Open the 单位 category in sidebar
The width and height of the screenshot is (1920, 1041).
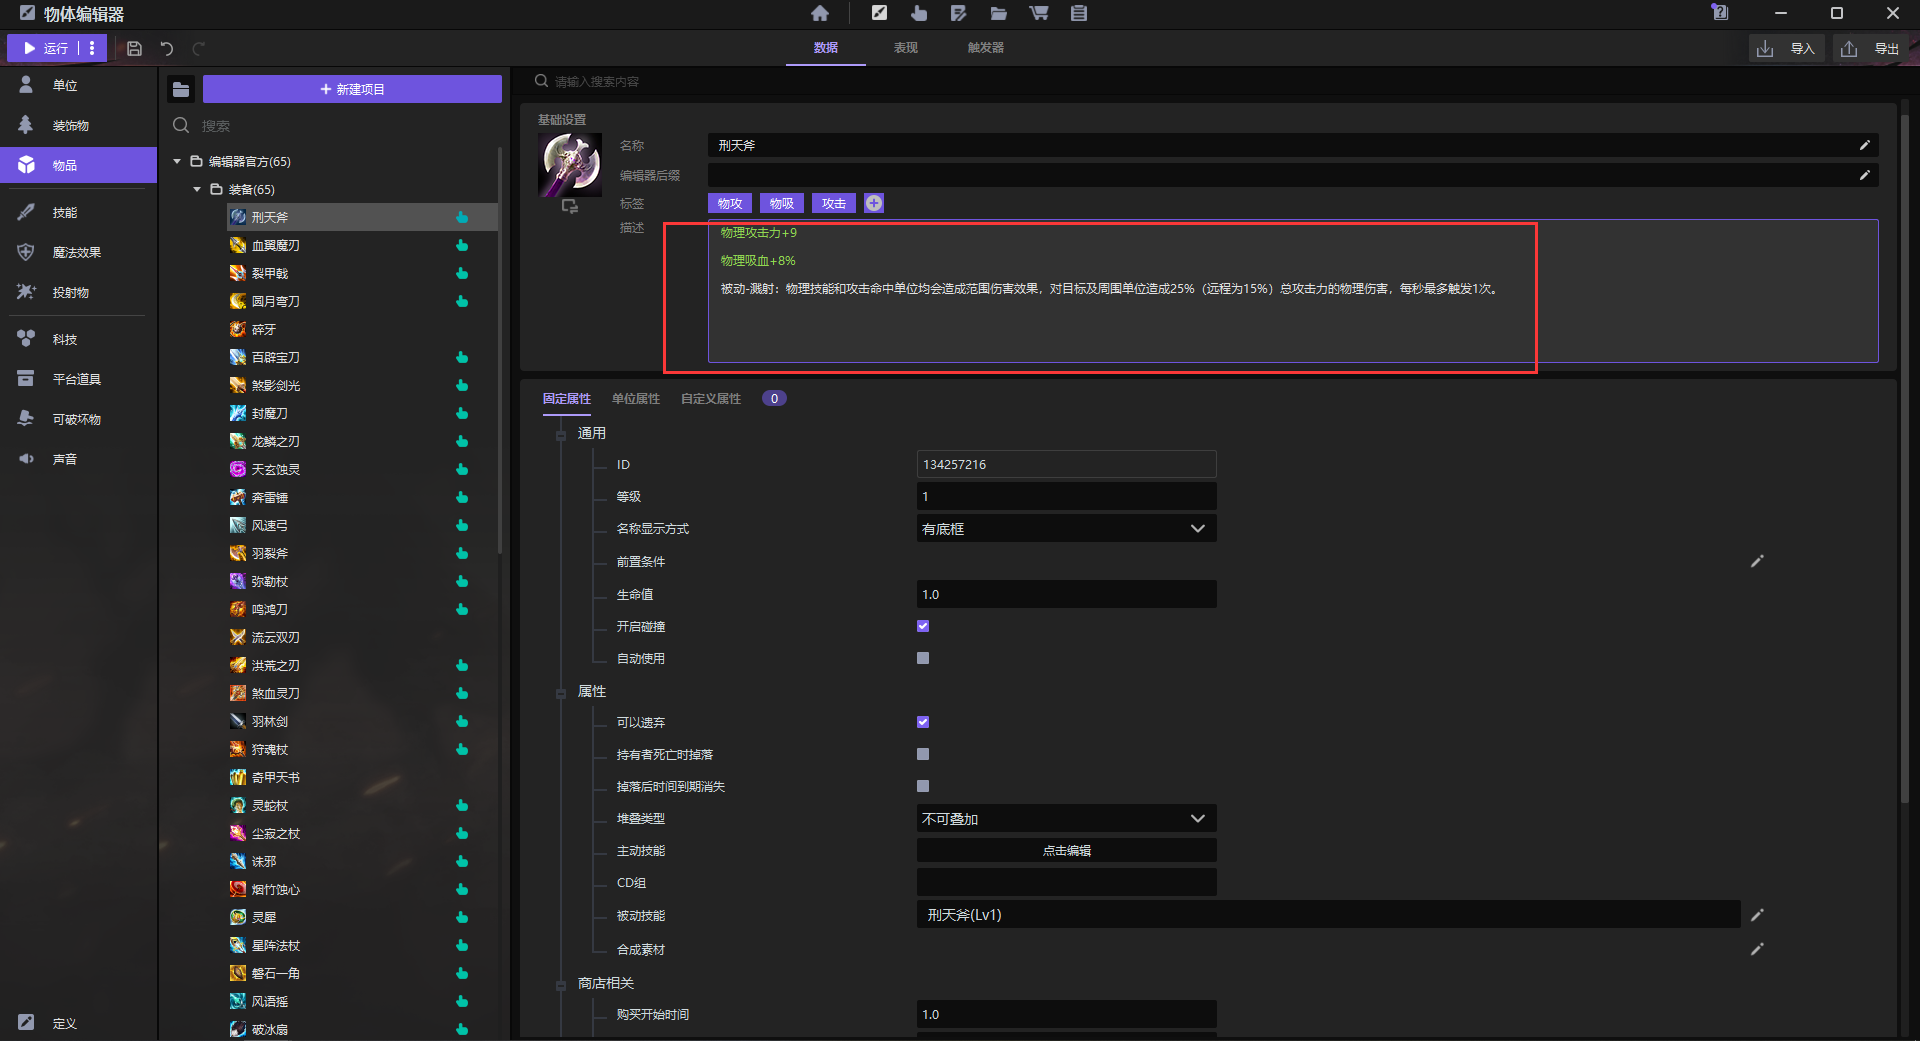point(78,85)
